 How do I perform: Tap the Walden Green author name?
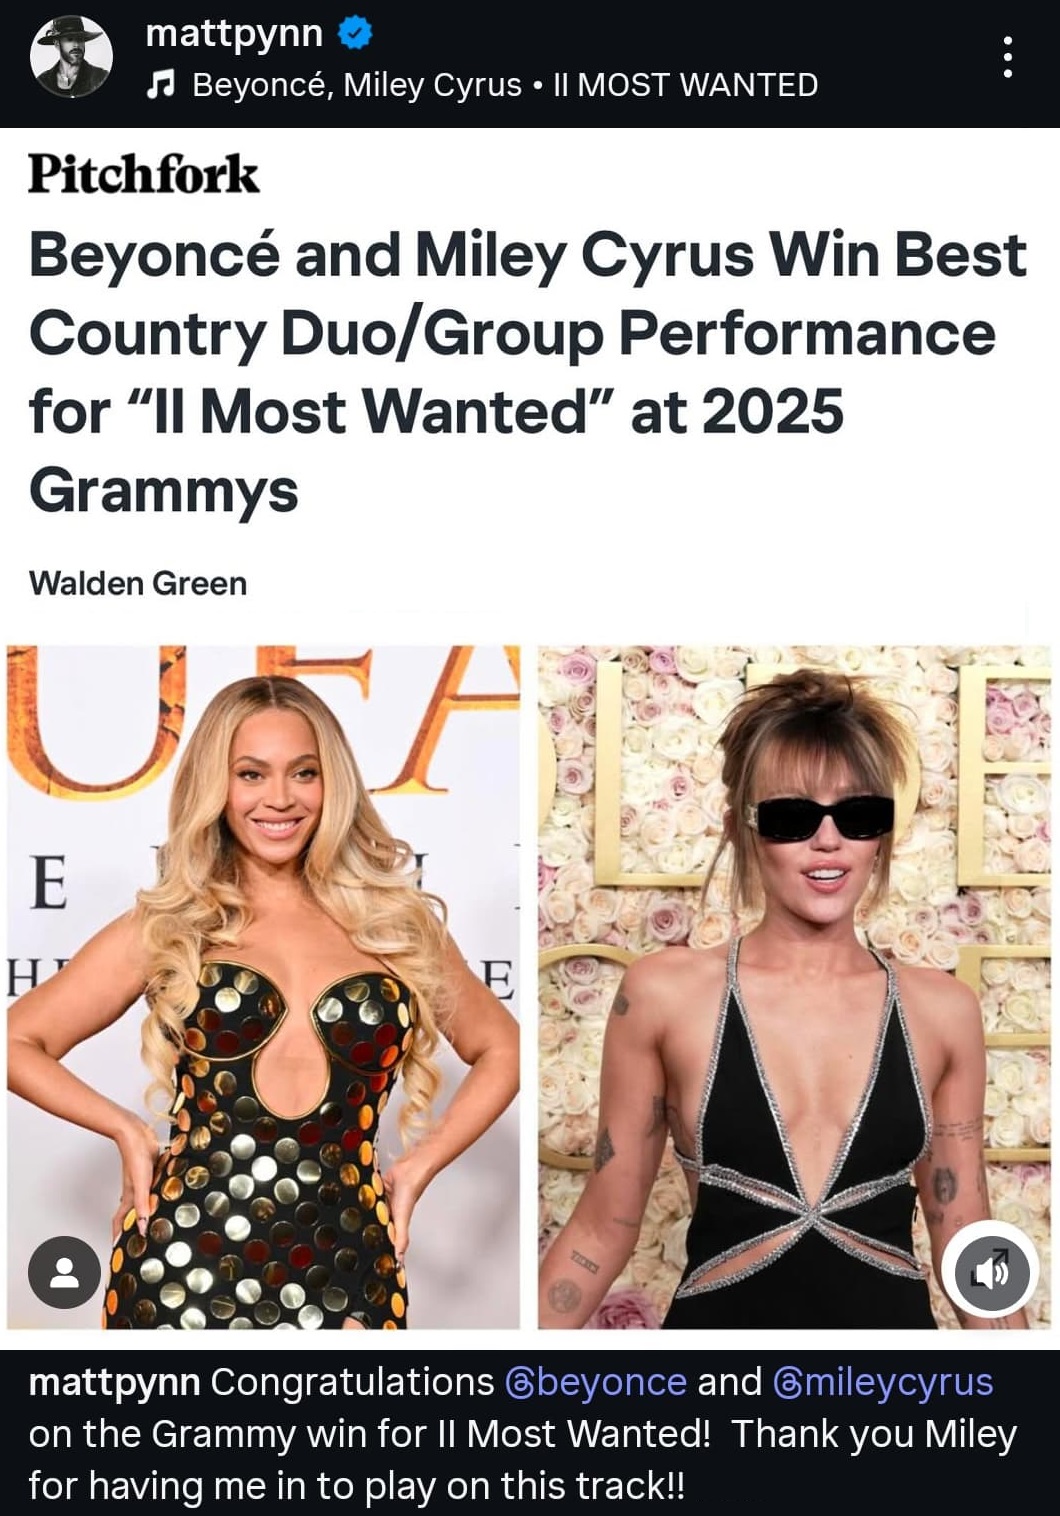click(138, 583)
